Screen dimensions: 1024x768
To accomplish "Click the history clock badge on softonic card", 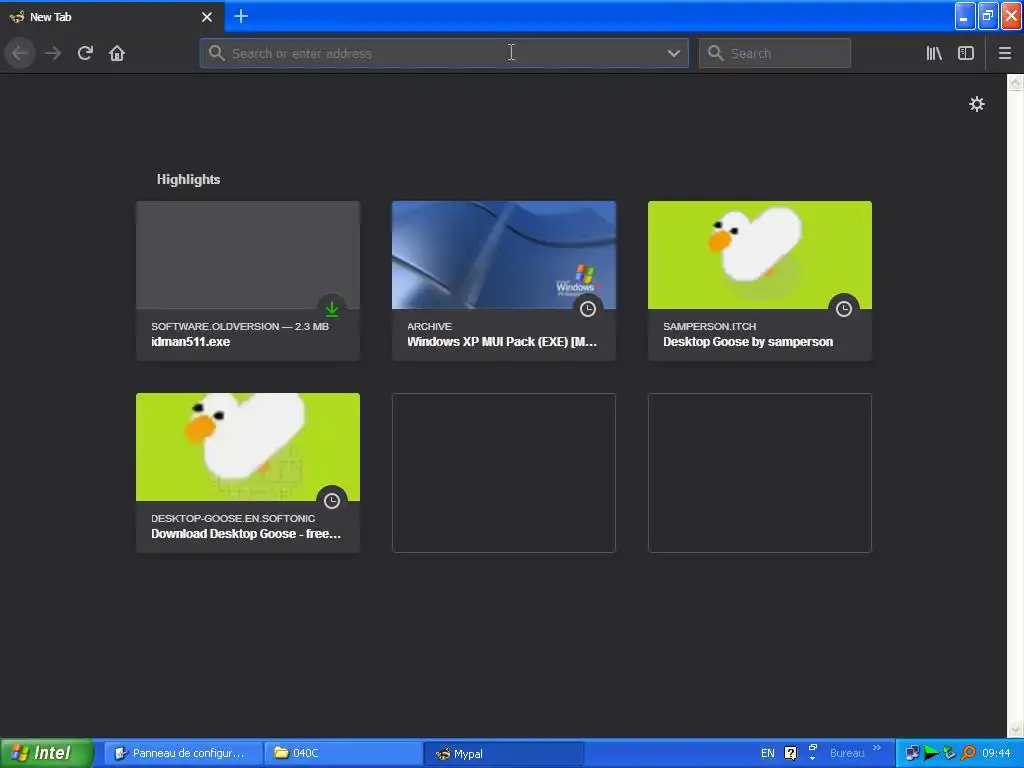I will tap(332, 501).
